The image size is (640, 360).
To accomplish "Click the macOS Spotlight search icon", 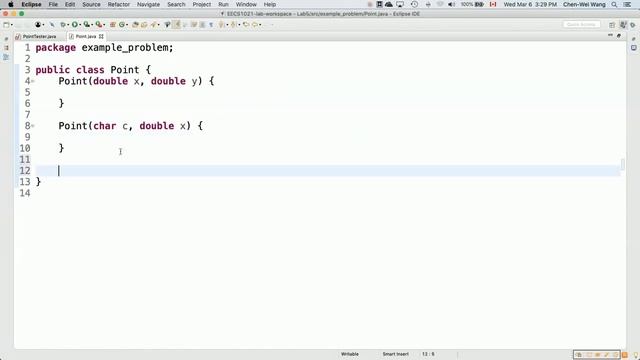I will (x=614, y=4).
